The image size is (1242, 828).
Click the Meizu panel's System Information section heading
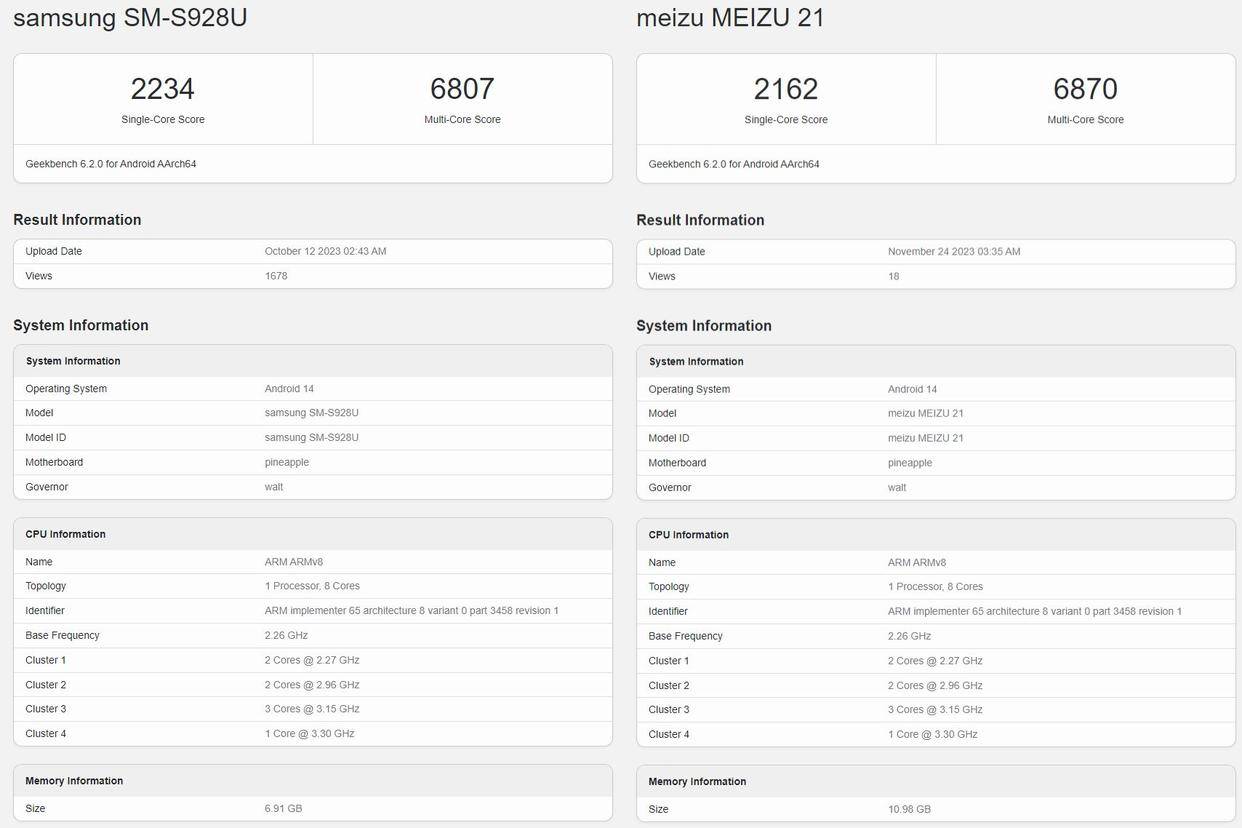pos(704,326)
